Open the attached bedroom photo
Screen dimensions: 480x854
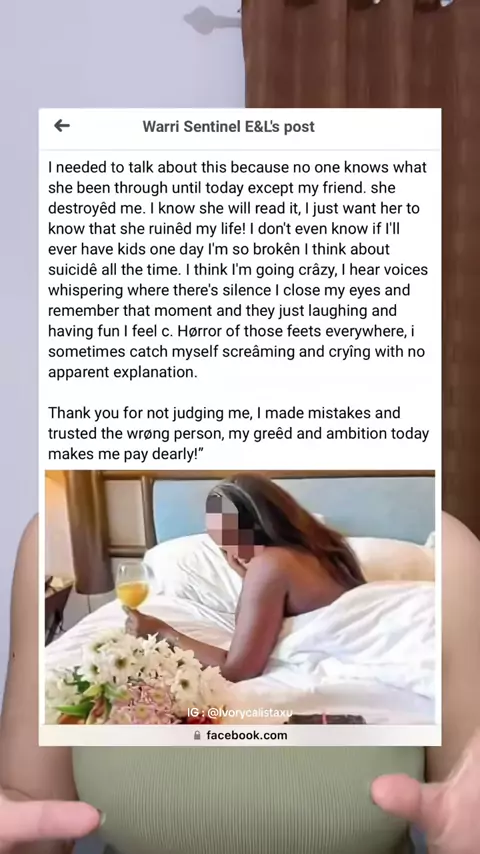point(240,597)
